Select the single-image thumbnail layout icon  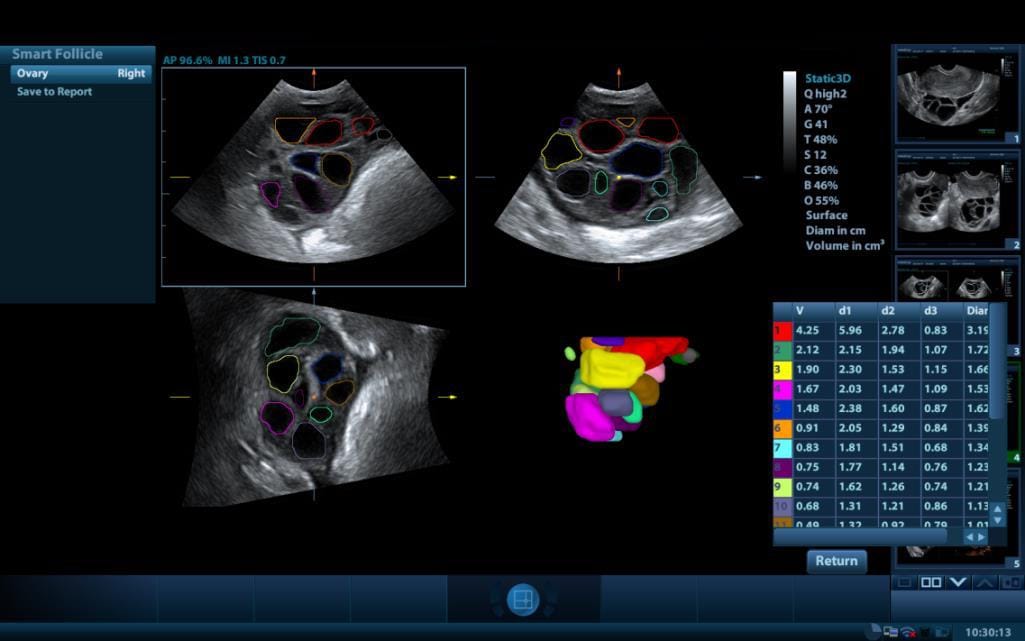(905, 582)
